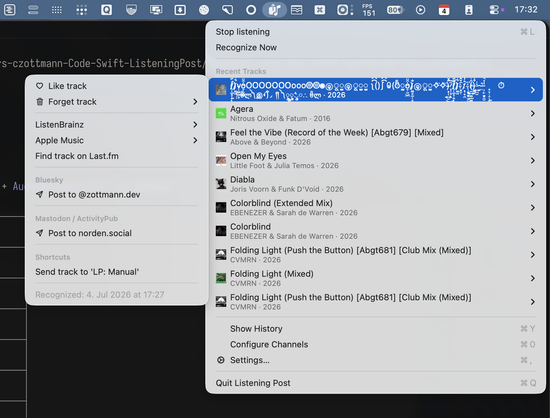The height and width of the screenshot is (418, 550).
Task: Open the calendar icon in menu bar
Action: pos(444,10)
